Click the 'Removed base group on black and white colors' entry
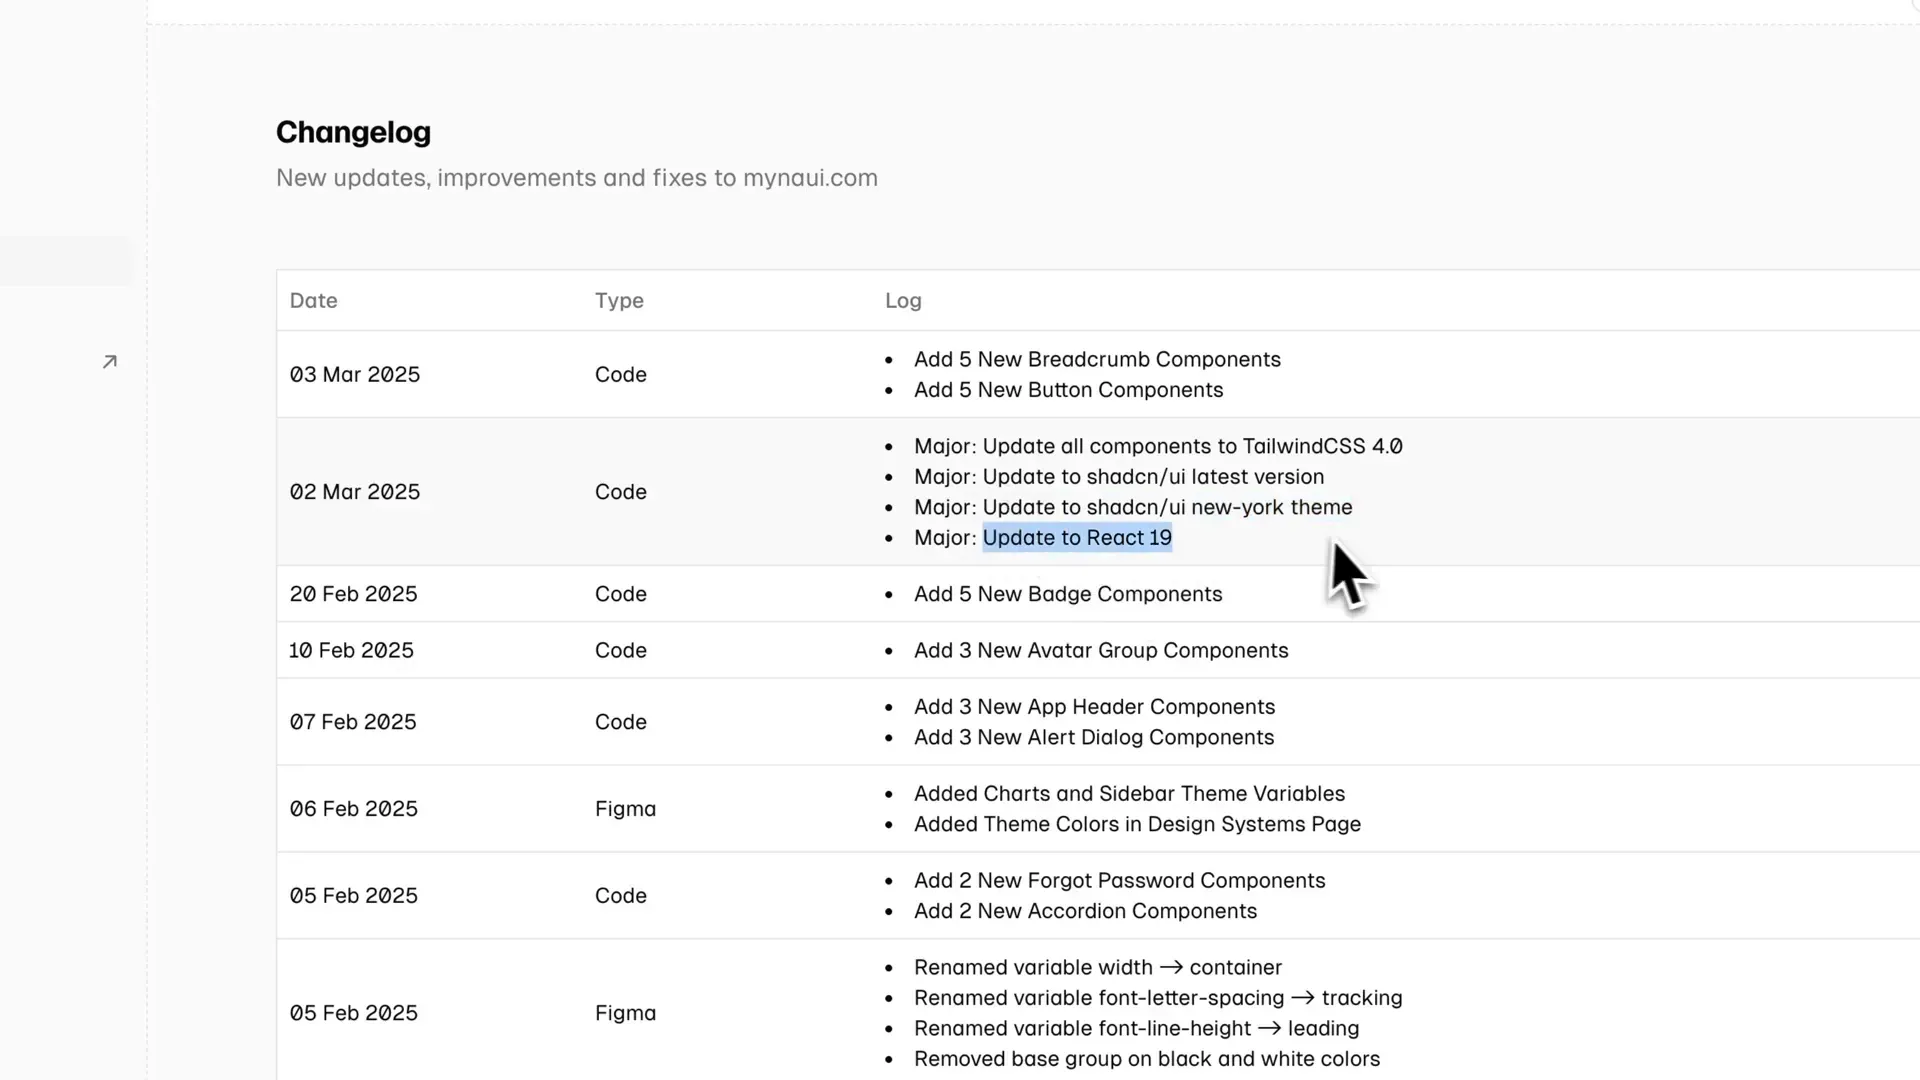 (x=1146, y=1059)
